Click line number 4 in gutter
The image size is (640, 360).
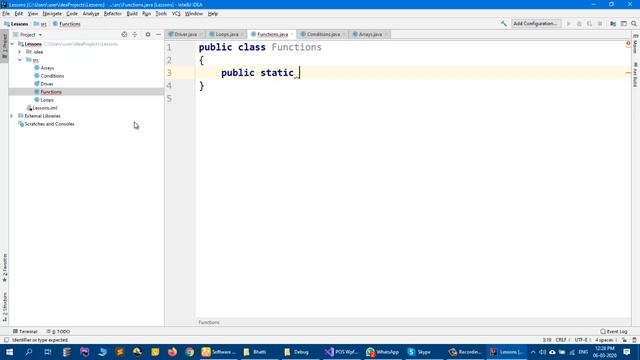tap(169, 85)
